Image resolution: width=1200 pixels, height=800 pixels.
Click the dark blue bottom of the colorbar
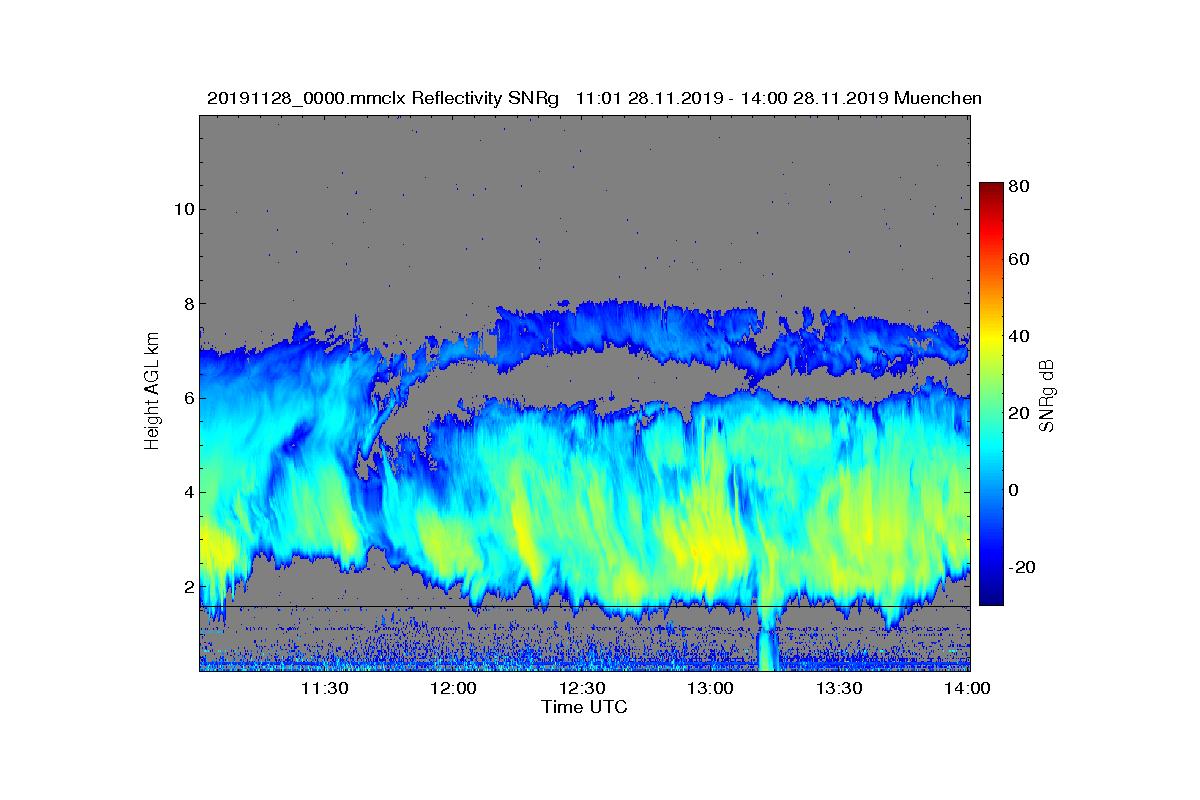990,597
